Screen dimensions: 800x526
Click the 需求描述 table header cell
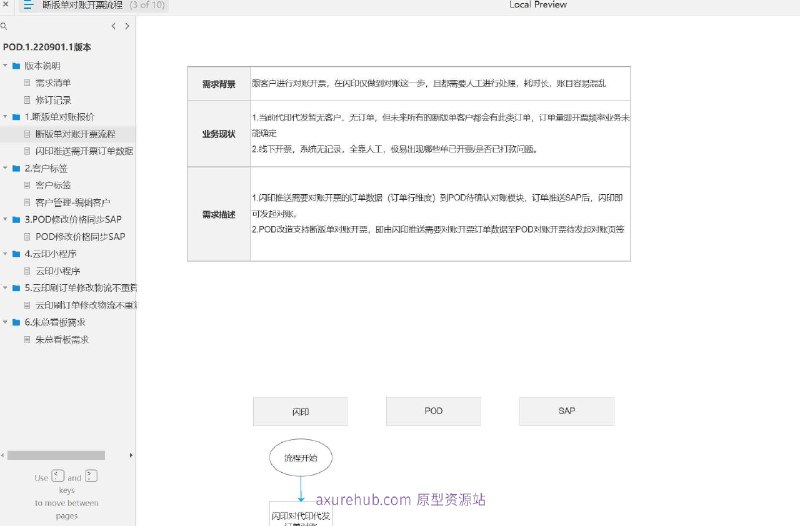tap(219, 214)
